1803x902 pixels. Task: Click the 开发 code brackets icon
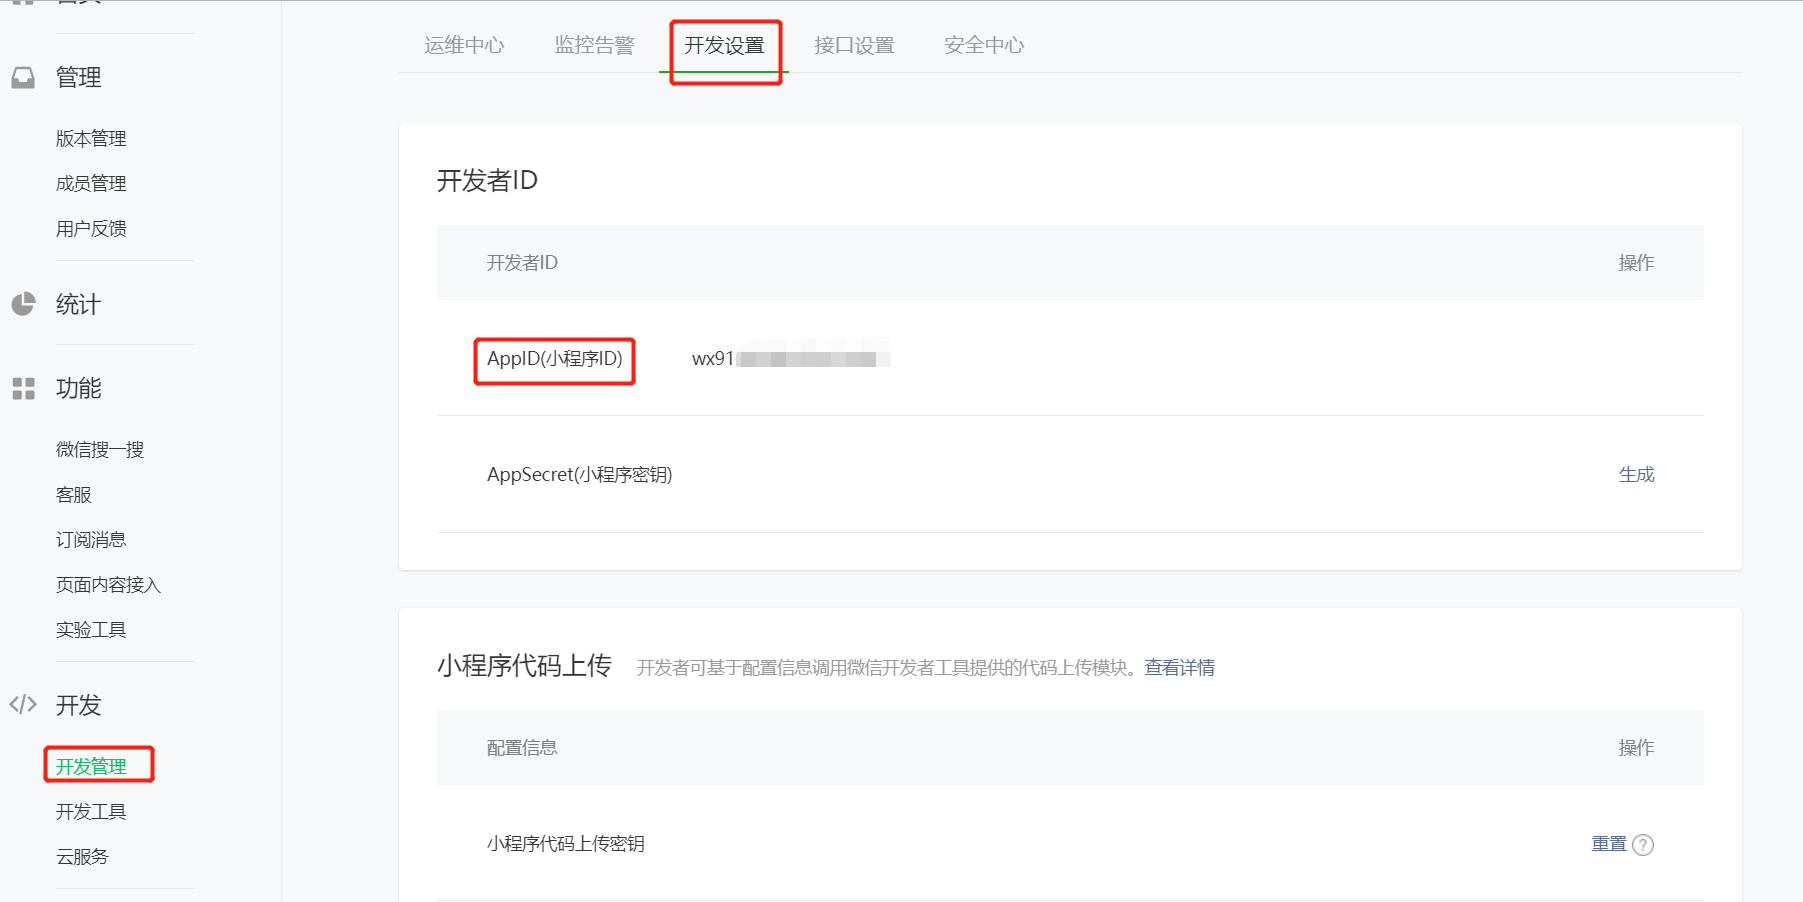(x=23, y=704)
